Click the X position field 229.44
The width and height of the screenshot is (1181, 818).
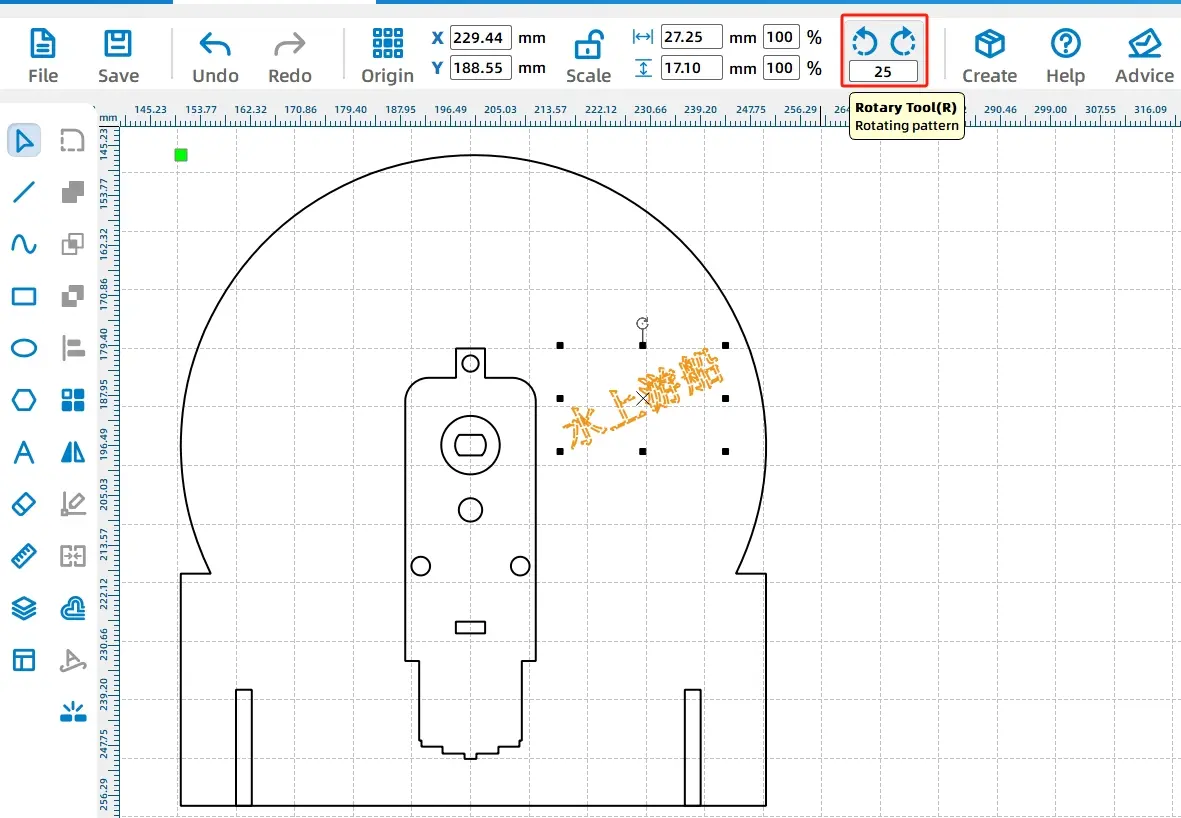[481, 38]
